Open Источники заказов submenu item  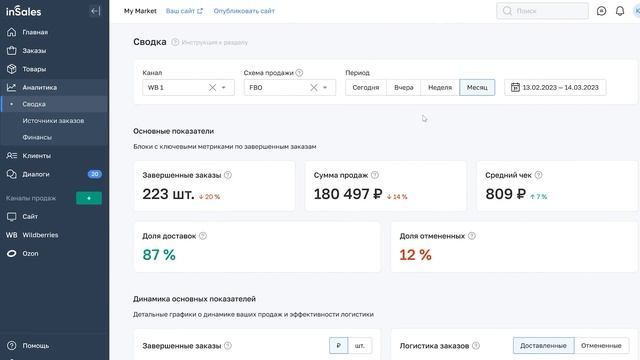pyautogui.click(x=53, y=121)
